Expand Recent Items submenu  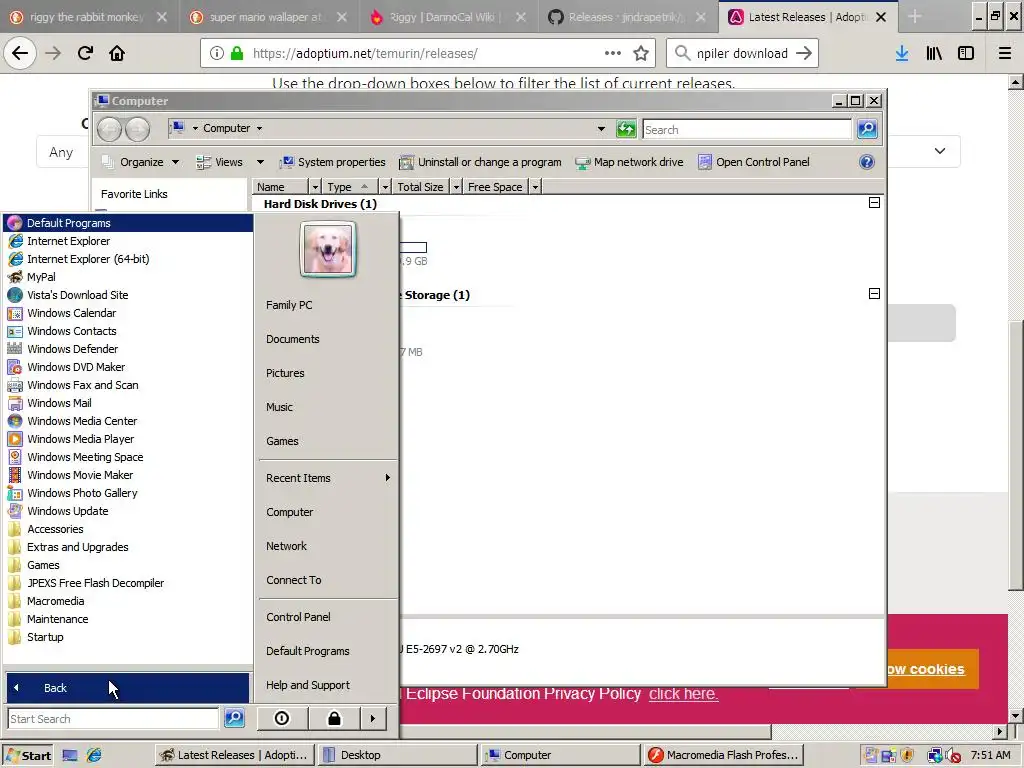(328, 478)
